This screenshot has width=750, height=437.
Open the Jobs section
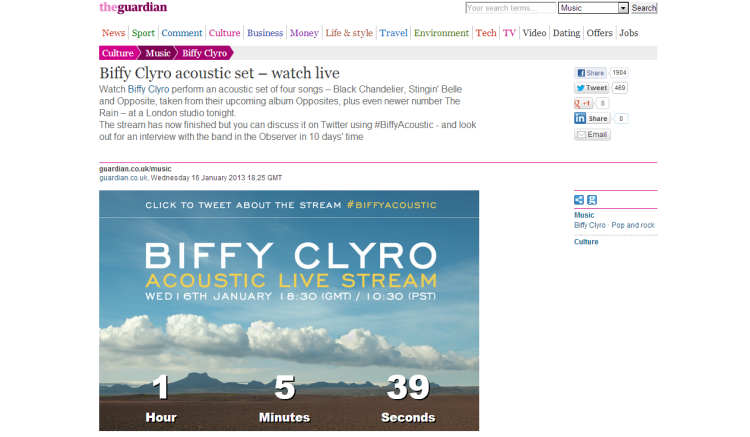pyautogui.click(x=629, y=33)
